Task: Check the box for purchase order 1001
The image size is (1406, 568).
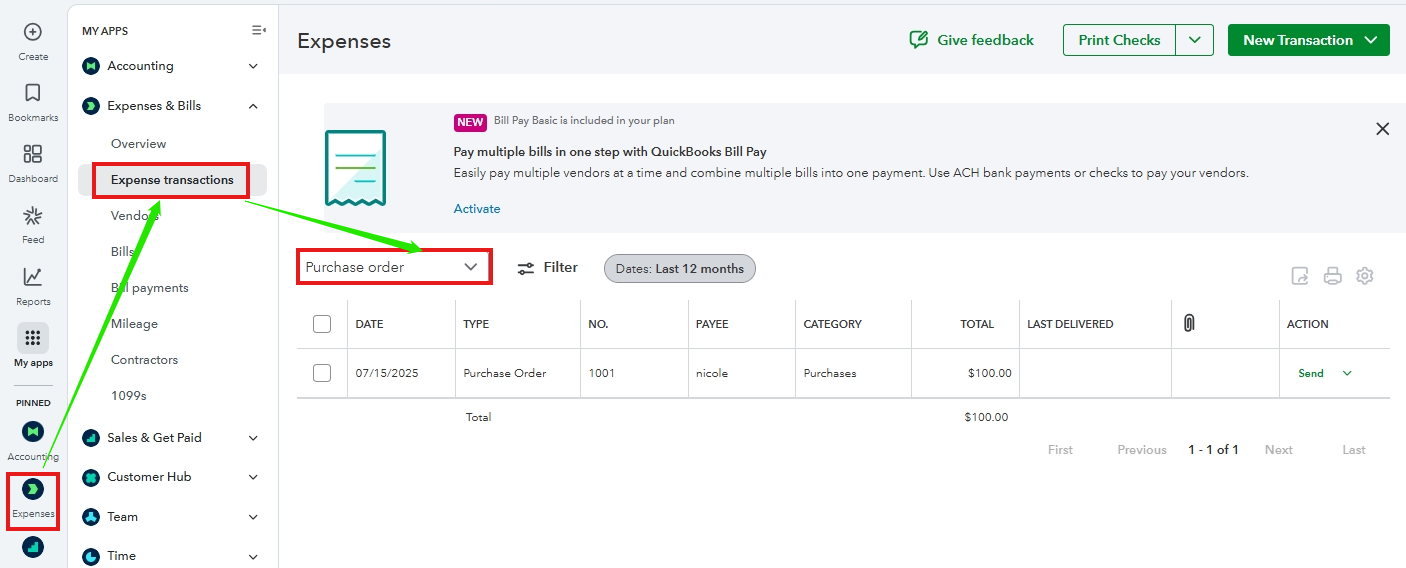Action: click(x=322, y=373)
